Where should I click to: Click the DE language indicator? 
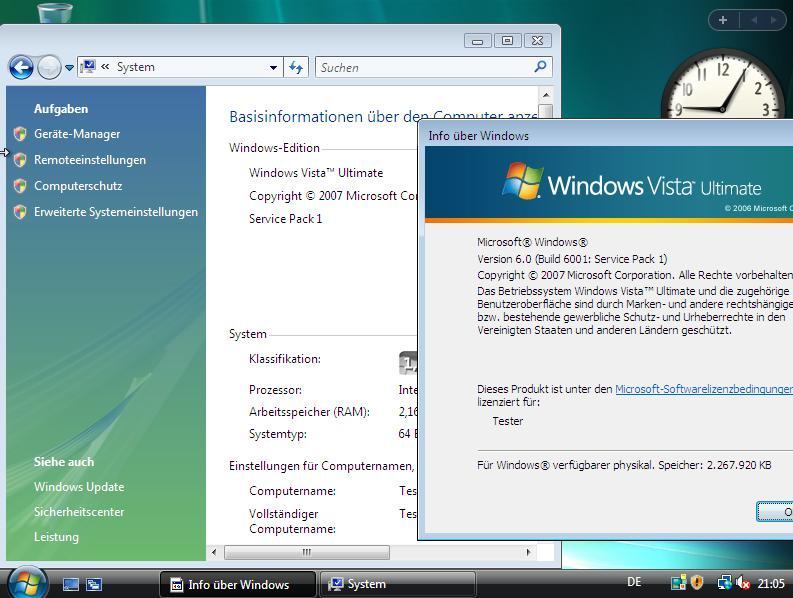(634, 582)
